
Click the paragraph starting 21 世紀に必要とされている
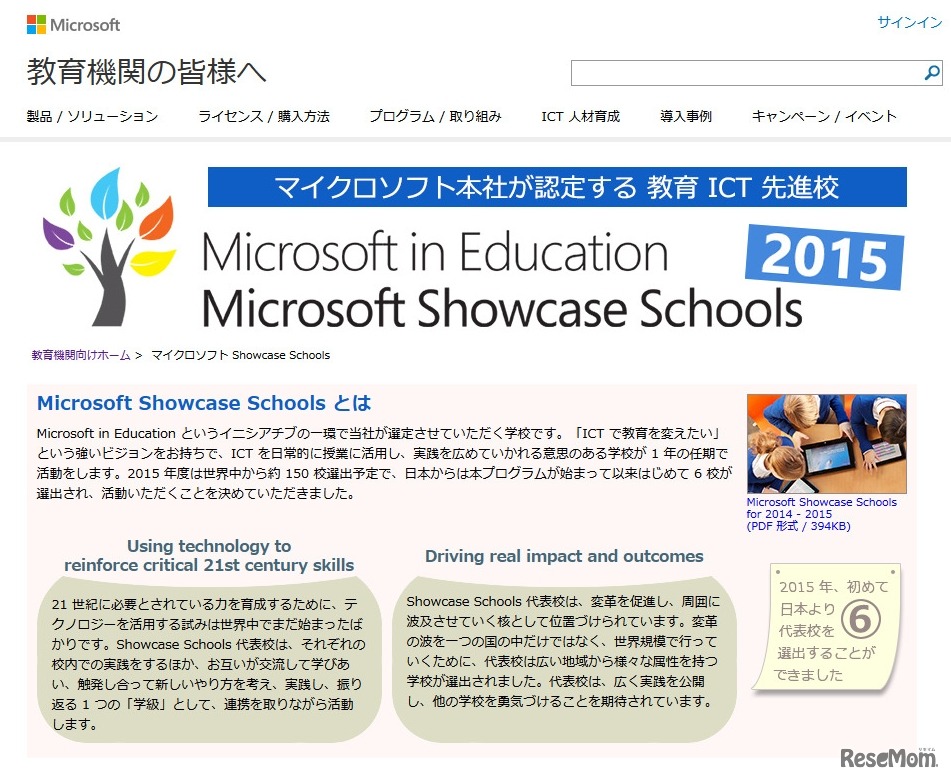coord(209,664)
